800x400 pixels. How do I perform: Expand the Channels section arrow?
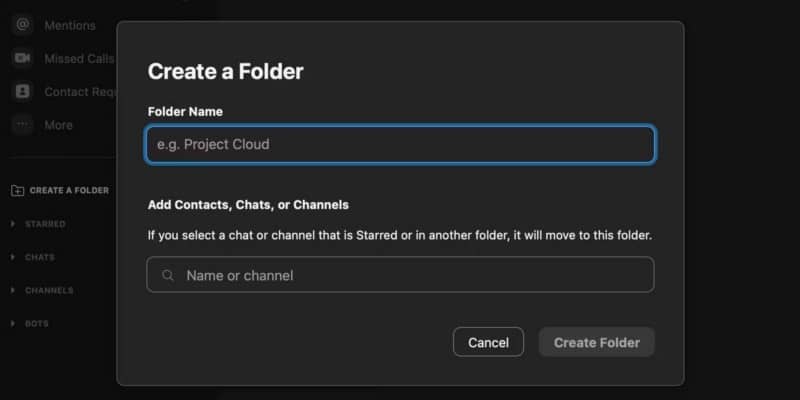[x=13, y=291]
